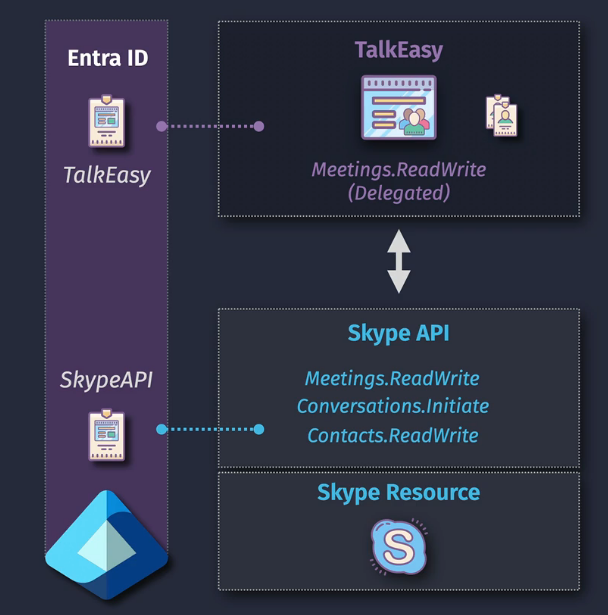608x615 pixels.
Task: Click the italic 'TalkEasy' label under the badge
Action: (107, 175)
